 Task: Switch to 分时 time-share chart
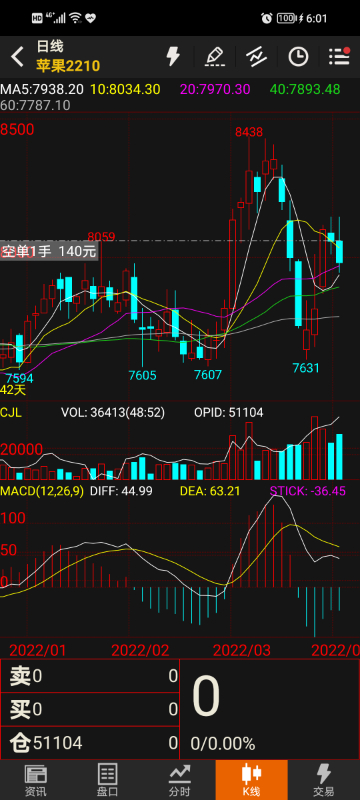click(x=179, y=780)
